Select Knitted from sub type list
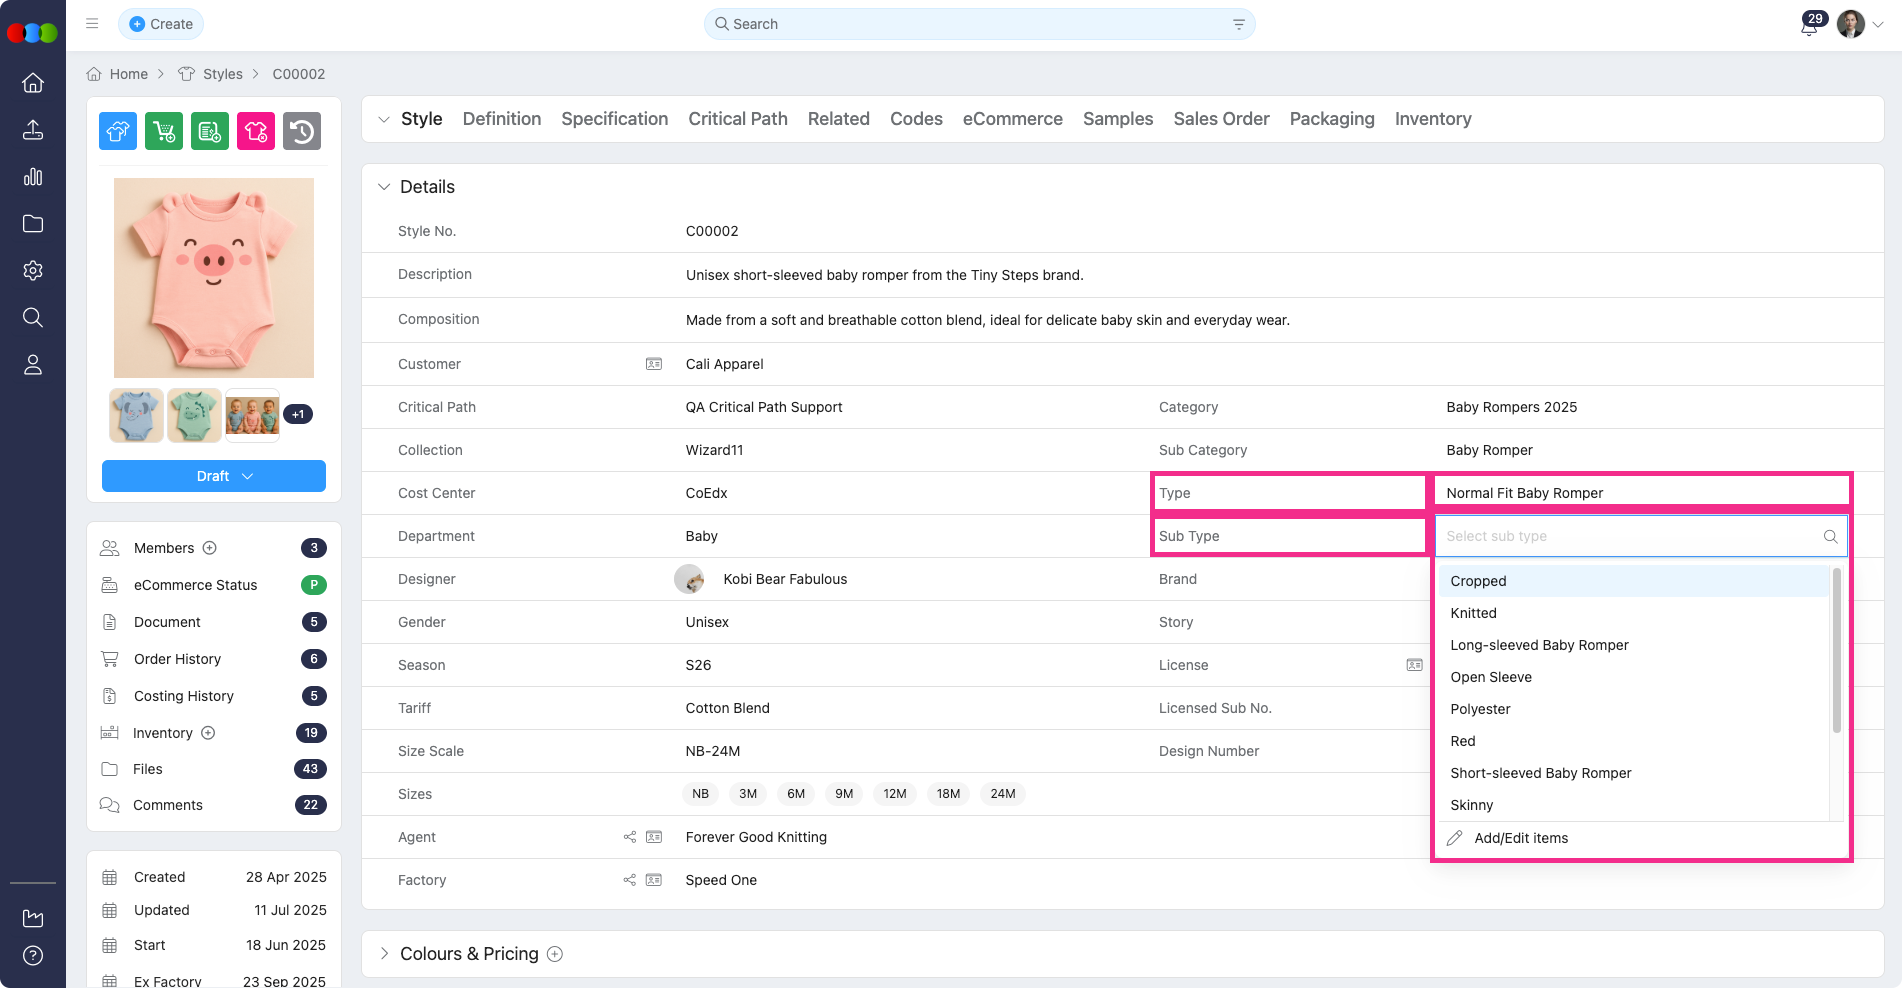The width and height of the screenshot is (1902, 988). [1473, 613]
